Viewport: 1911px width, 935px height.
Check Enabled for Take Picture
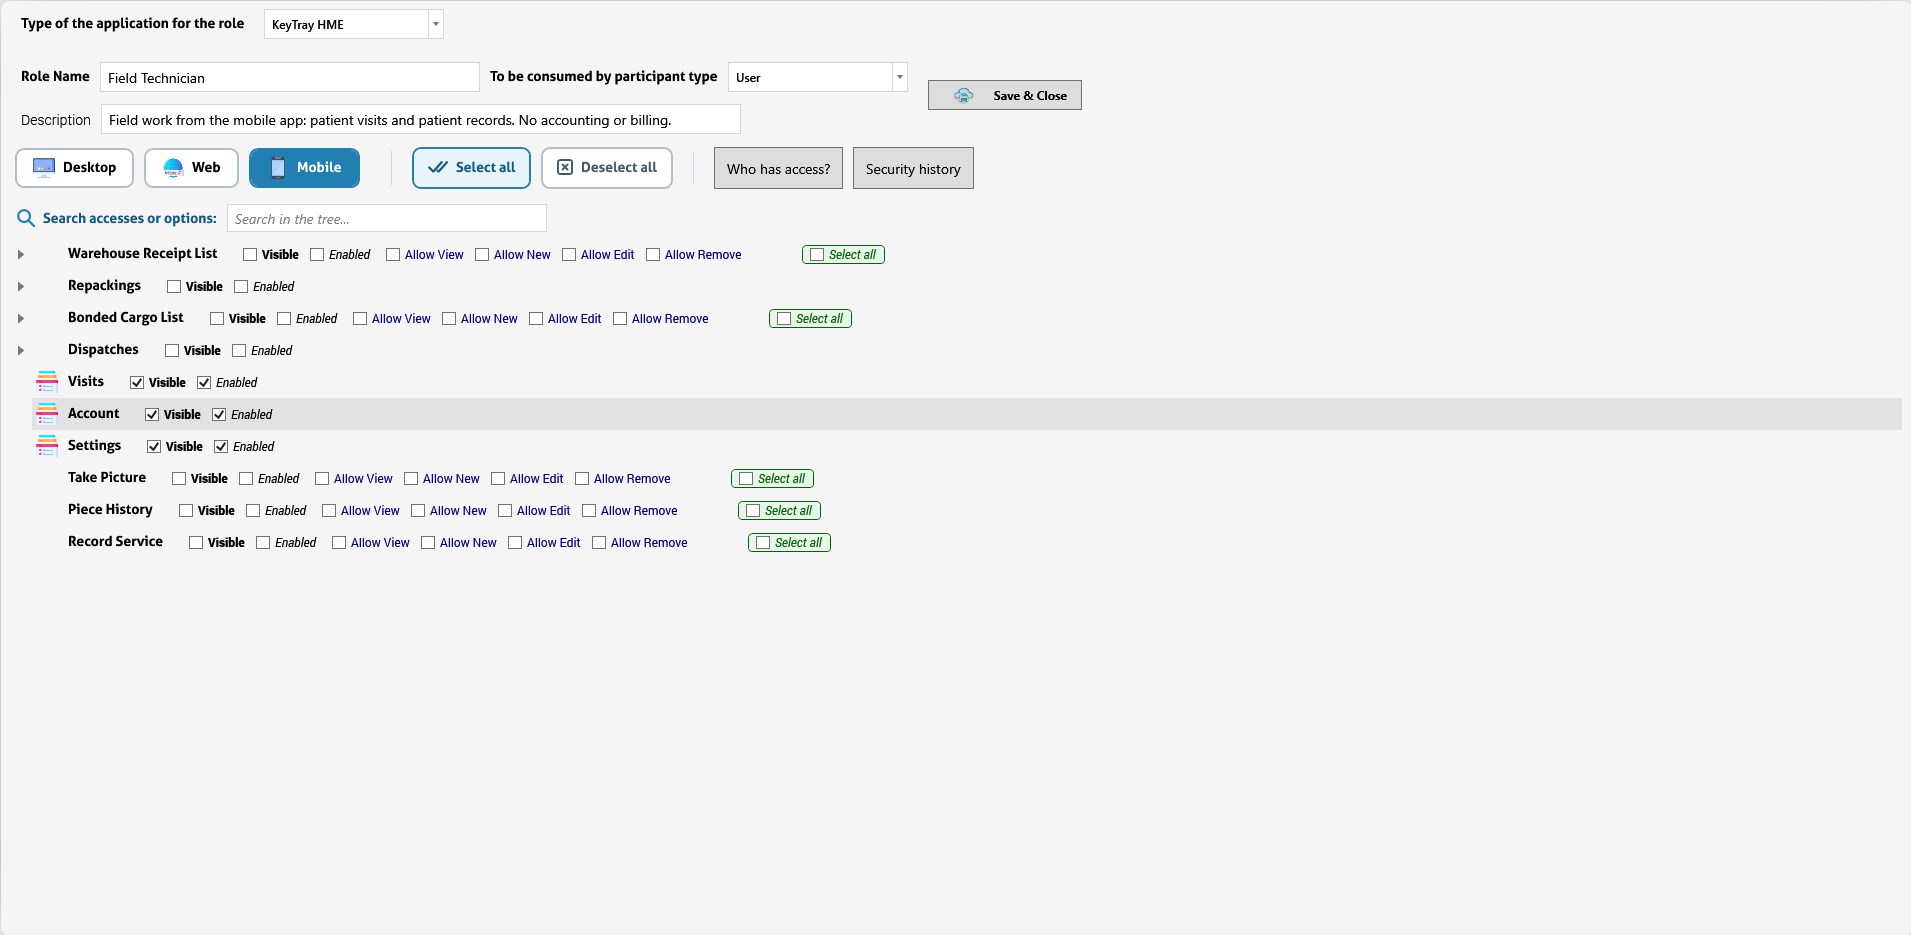(x=246, y=479)
